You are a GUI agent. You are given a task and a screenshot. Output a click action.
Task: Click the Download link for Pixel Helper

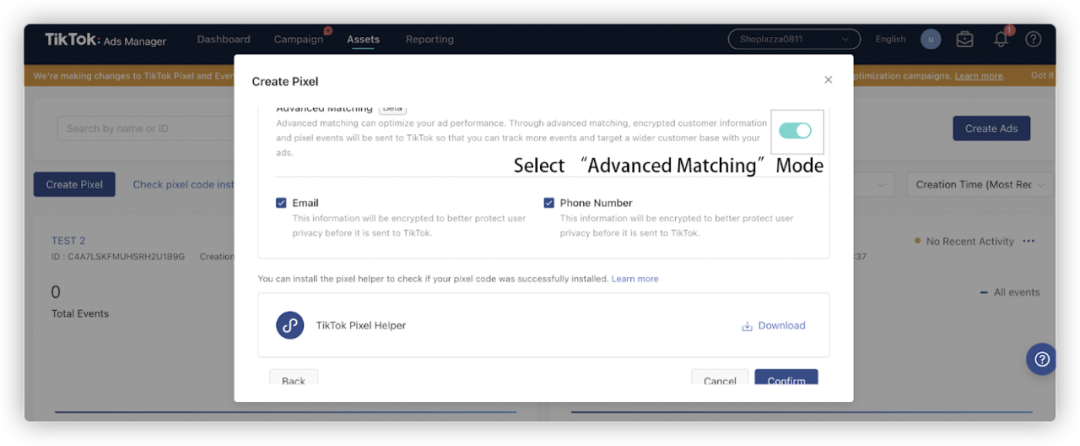coord(782,326)
